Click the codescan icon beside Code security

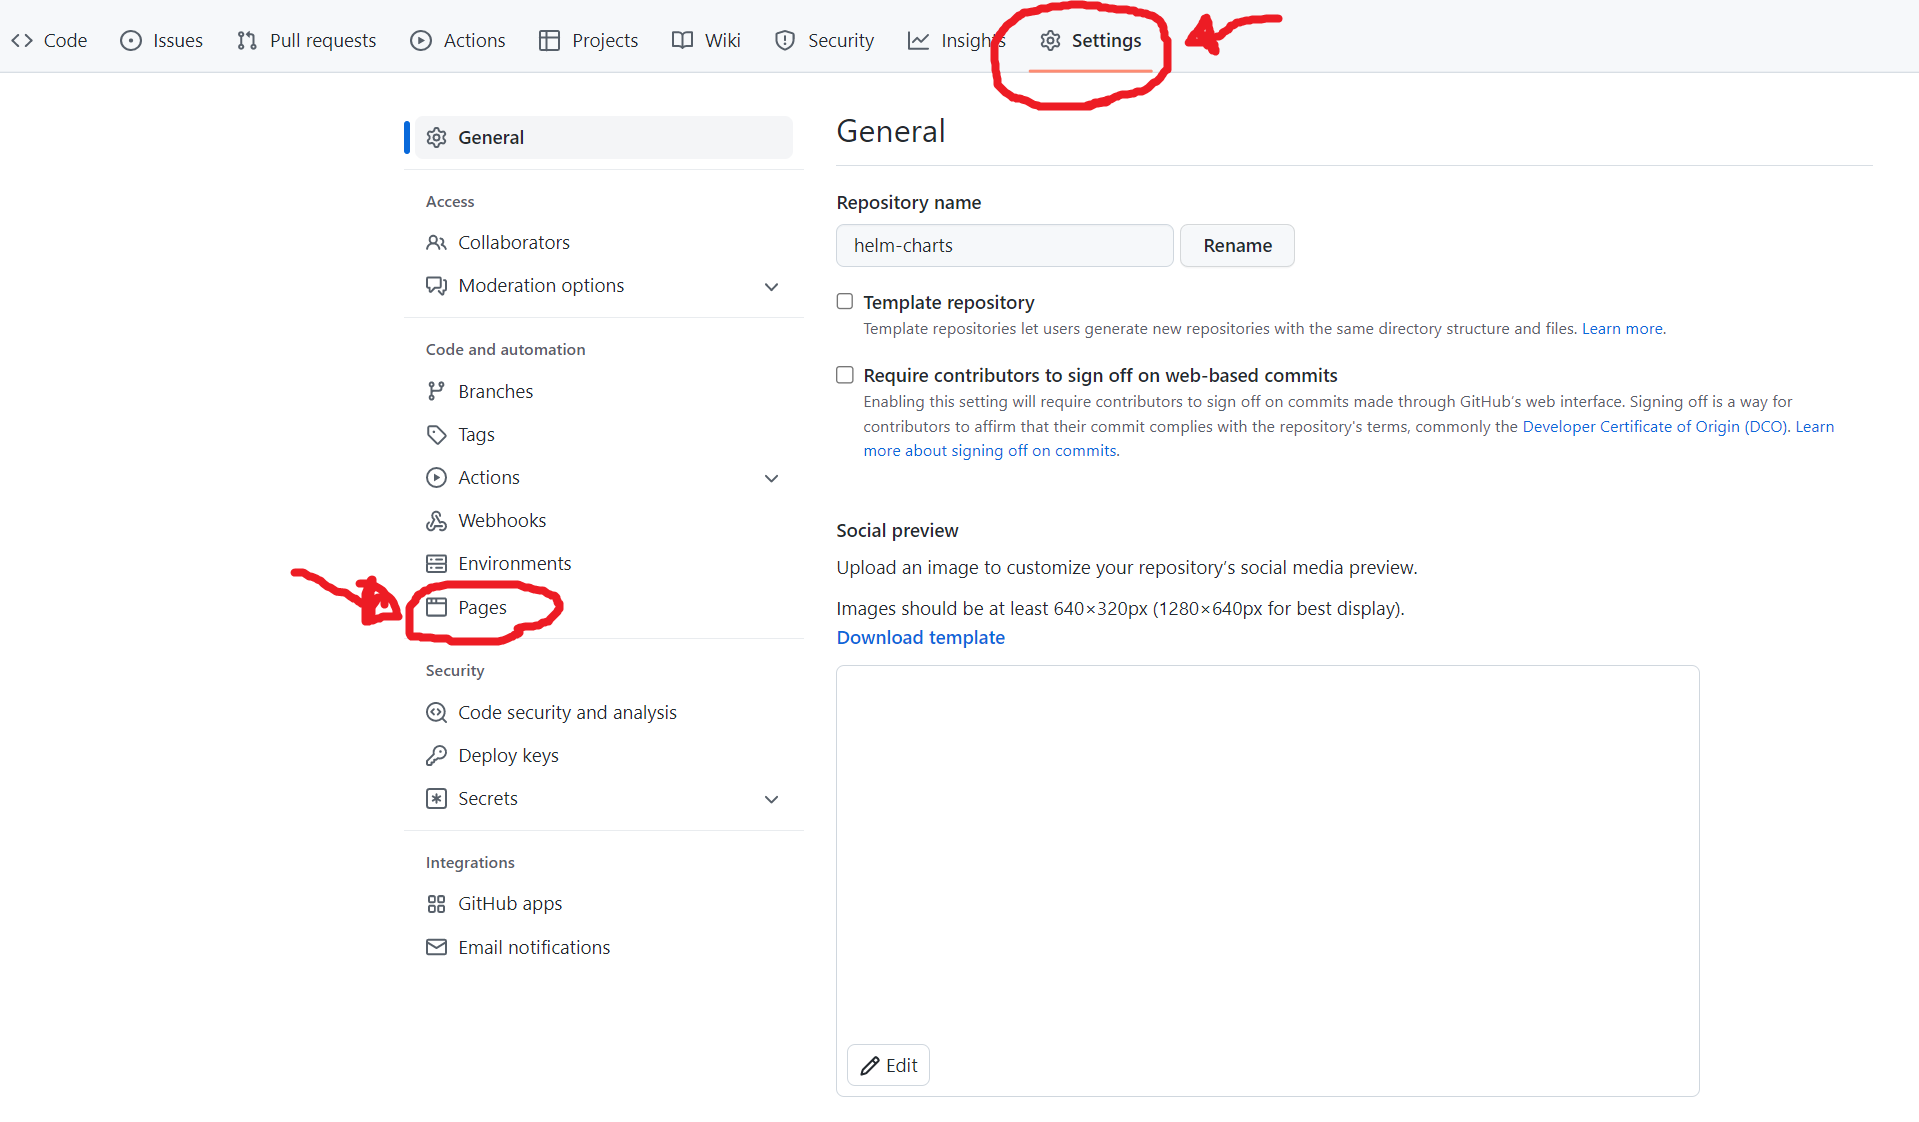(x=436, y=712)
